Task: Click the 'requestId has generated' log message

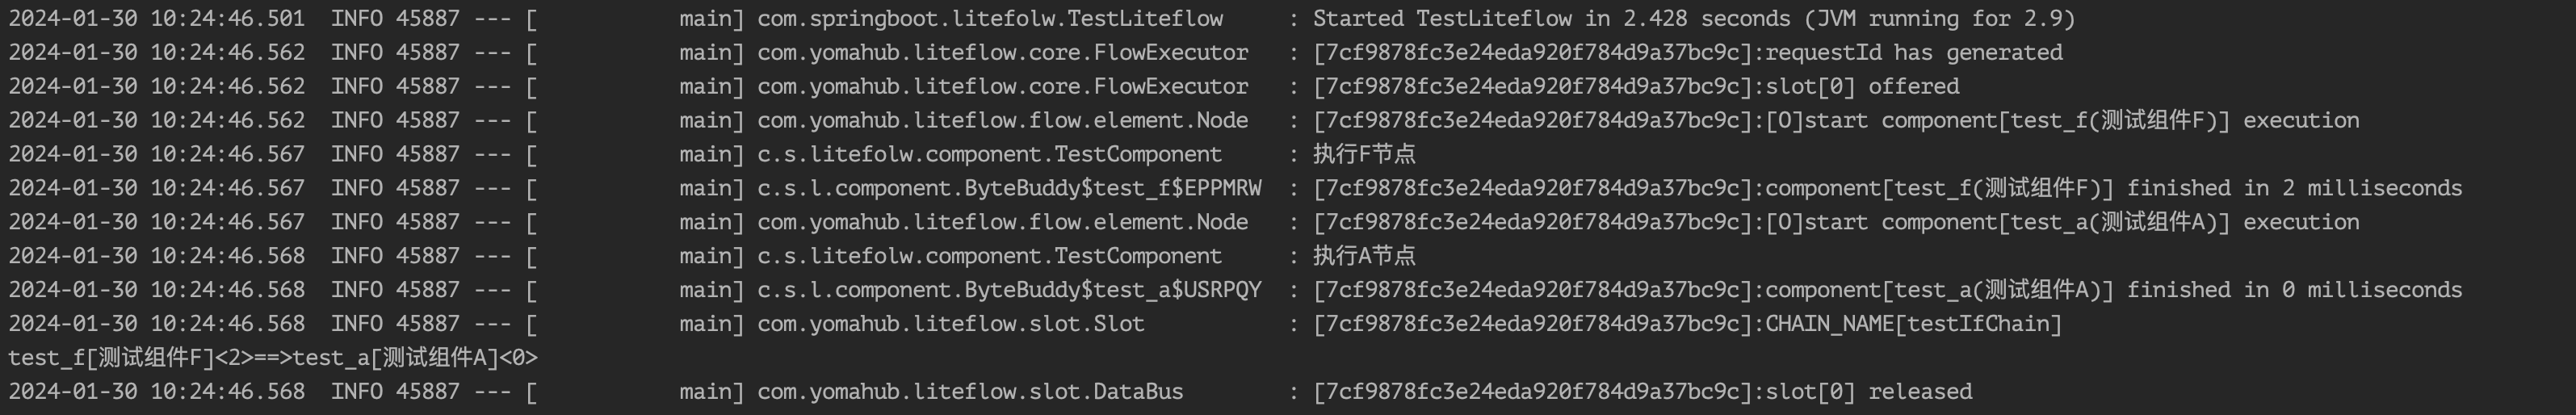Action: 1914,53
